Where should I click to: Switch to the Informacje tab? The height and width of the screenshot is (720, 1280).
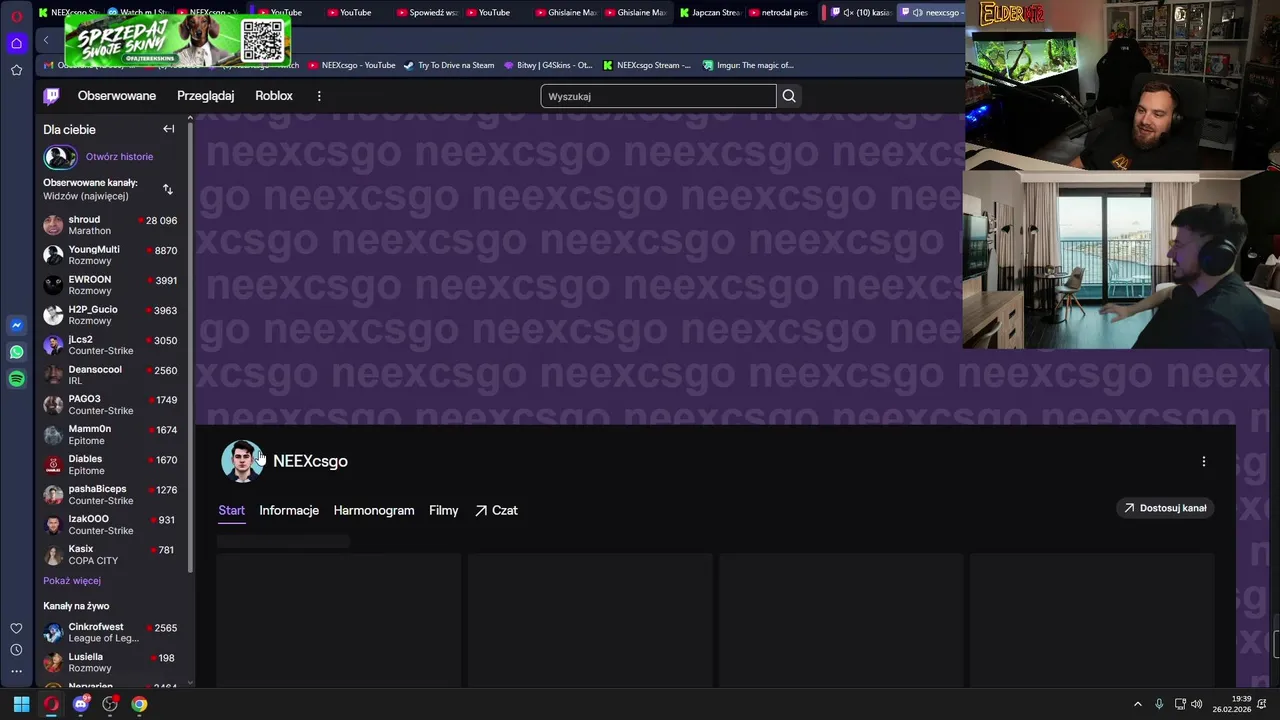coord(289,510)
